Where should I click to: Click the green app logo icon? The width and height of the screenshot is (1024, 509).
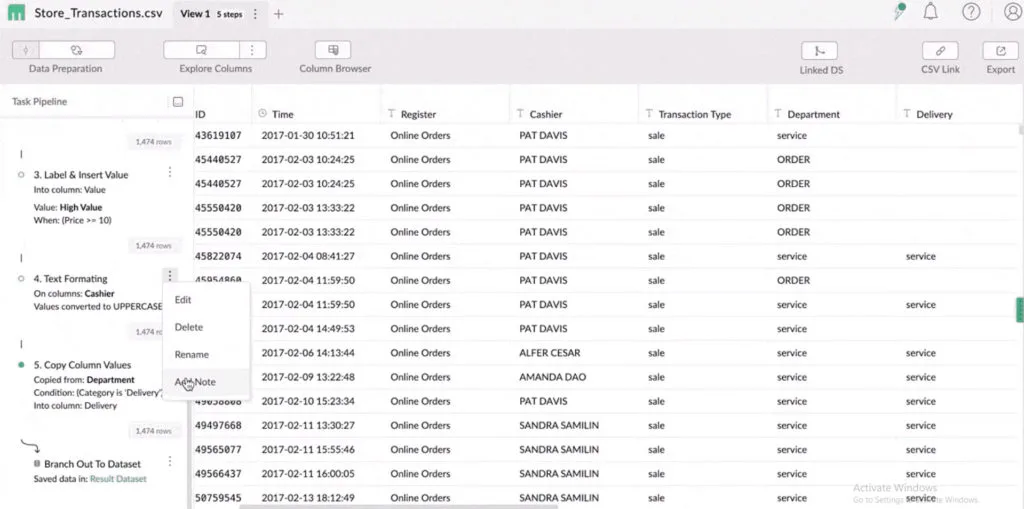click(x=16, y=13)
